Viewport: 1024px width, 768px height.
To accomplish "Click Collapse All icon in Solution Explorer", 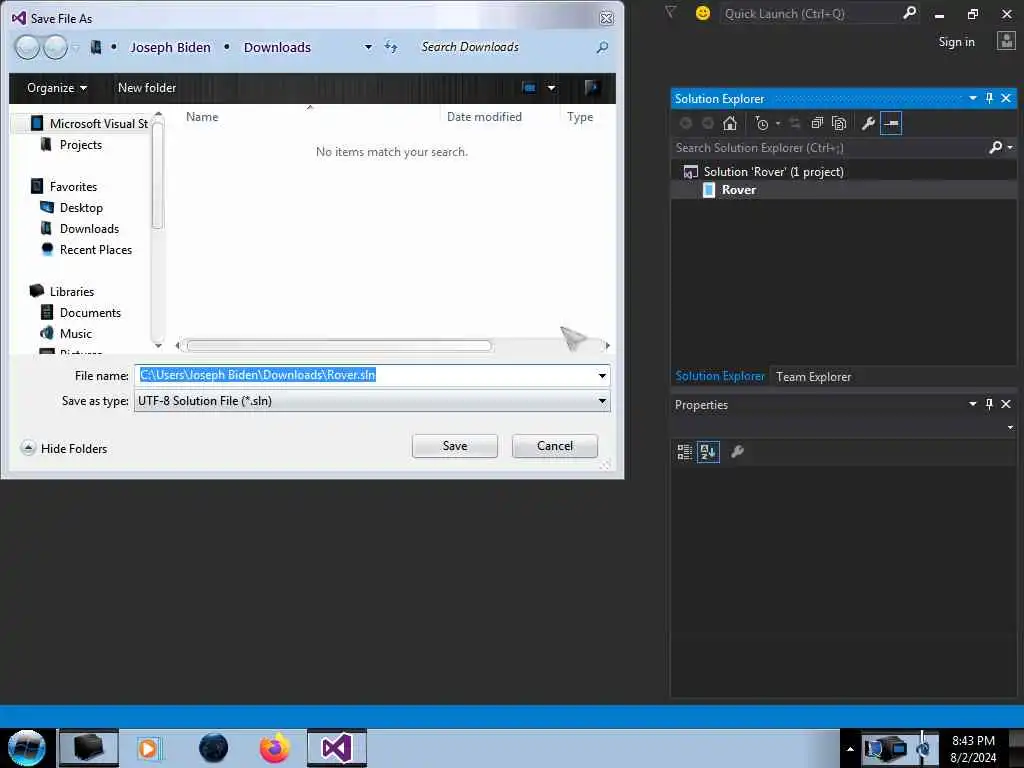I will pyautogui.click(x=817, y=123).
